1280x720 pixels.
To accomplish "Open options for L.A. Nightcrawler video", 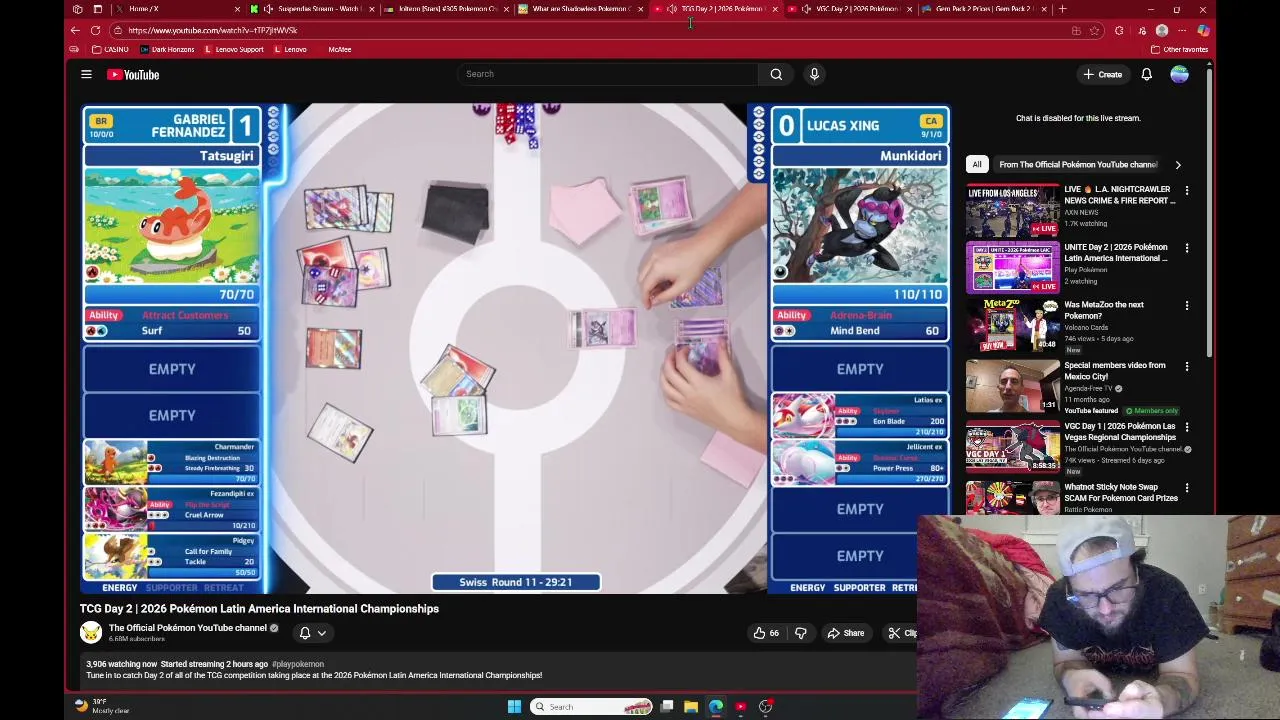I will click(1187, 190).
